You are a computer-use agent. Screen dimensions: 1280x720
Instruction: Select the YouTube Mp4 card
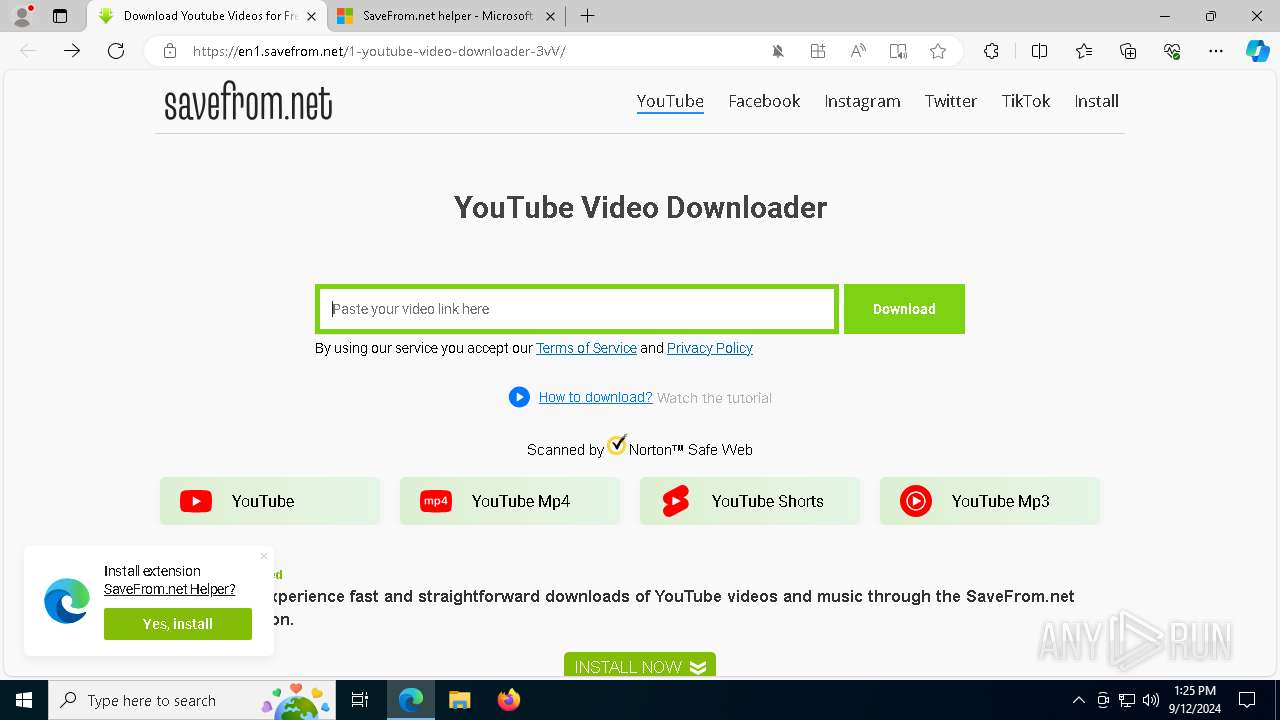[510, 501]
